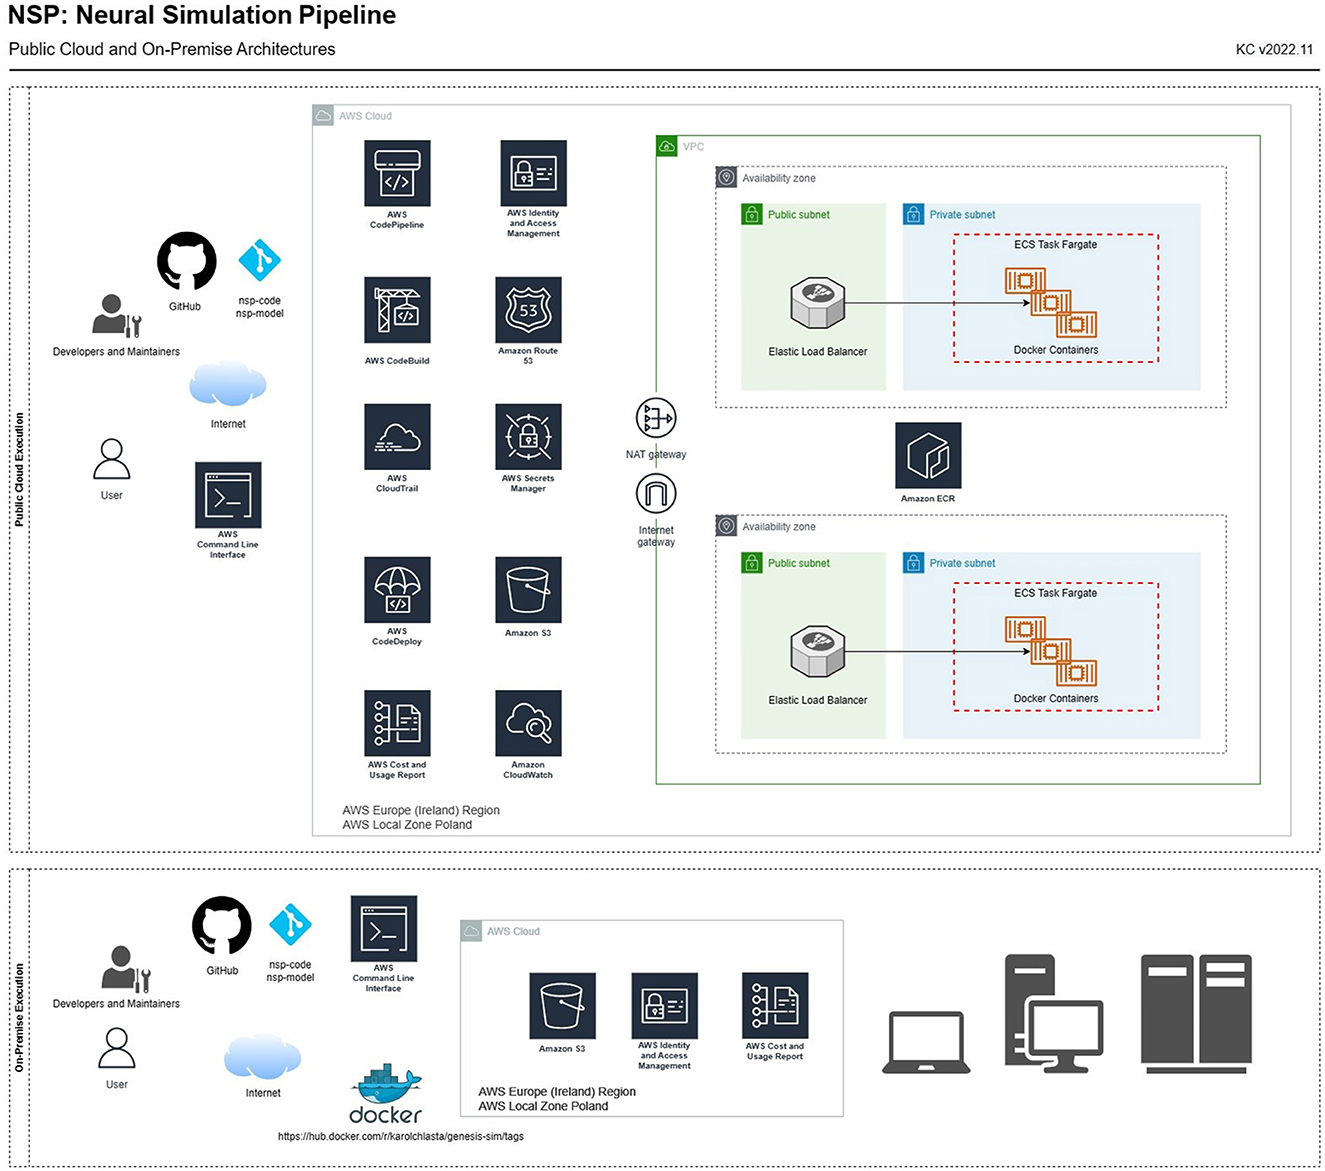This screenshot has width=1325, height=1171.
Task: Click the laptop computer icon
Action: [x=926, y=1043]
